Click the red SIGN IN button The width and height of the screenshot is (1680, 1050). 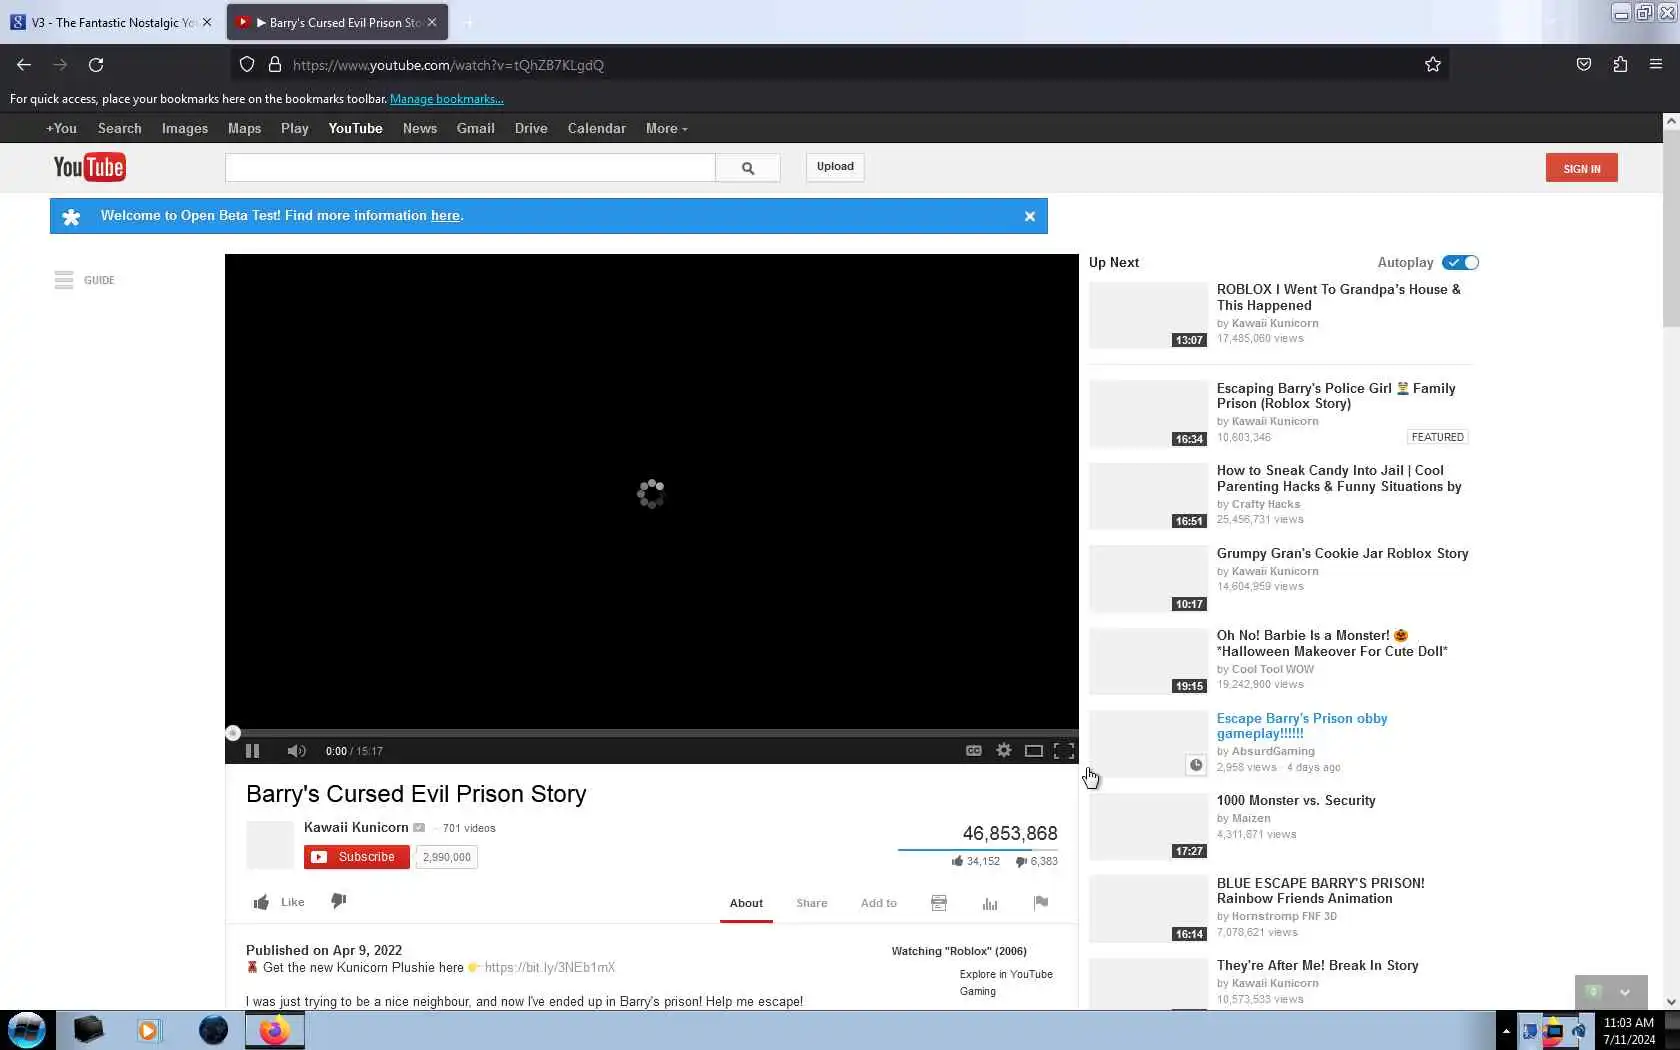[x=1581, y=168]
